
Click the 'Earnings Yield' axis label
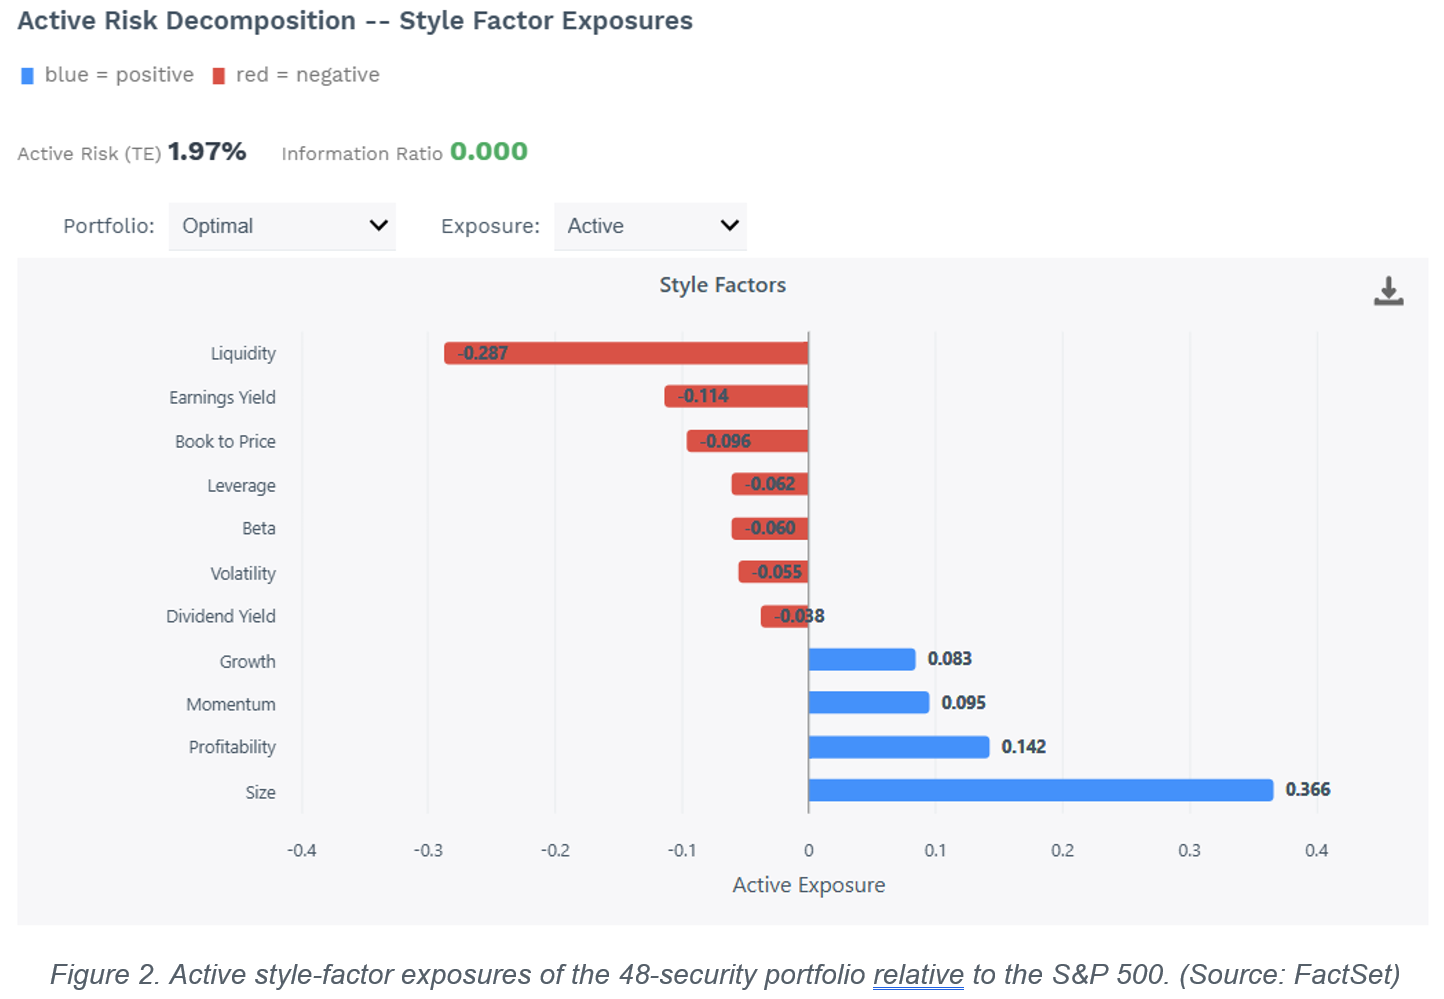click(222, 398)
